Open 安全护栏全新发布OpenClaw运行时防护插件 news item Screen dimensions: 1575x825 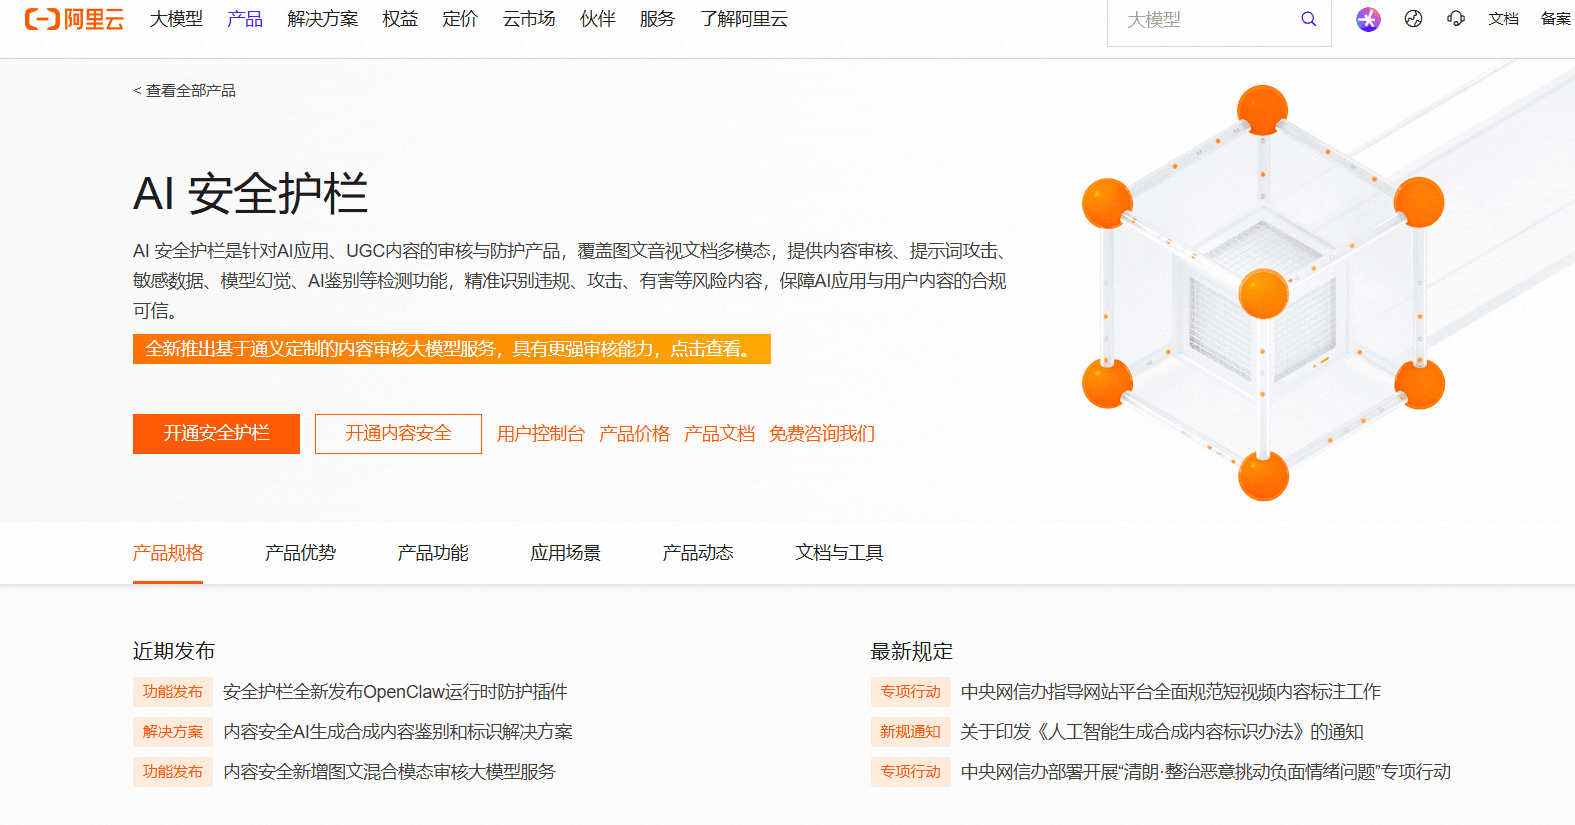395,692
